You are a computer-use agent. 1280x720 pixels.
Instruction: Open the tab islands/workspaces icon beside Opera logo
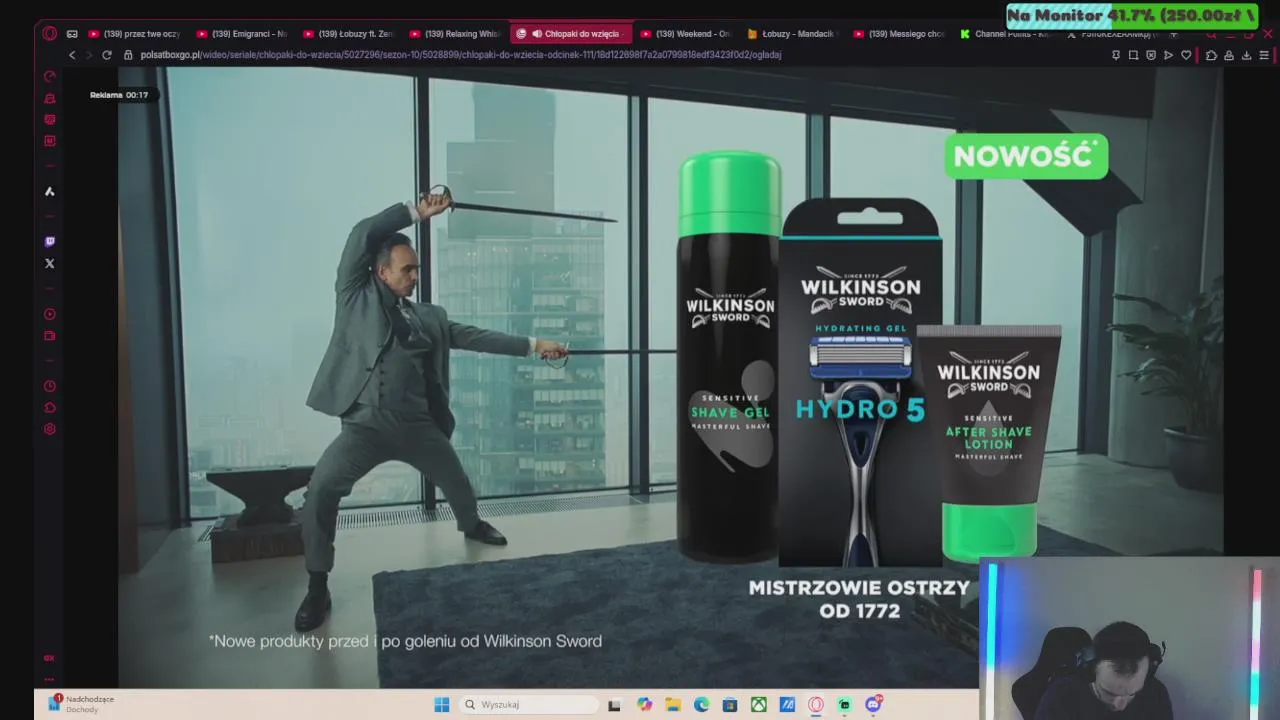point(72,34)
